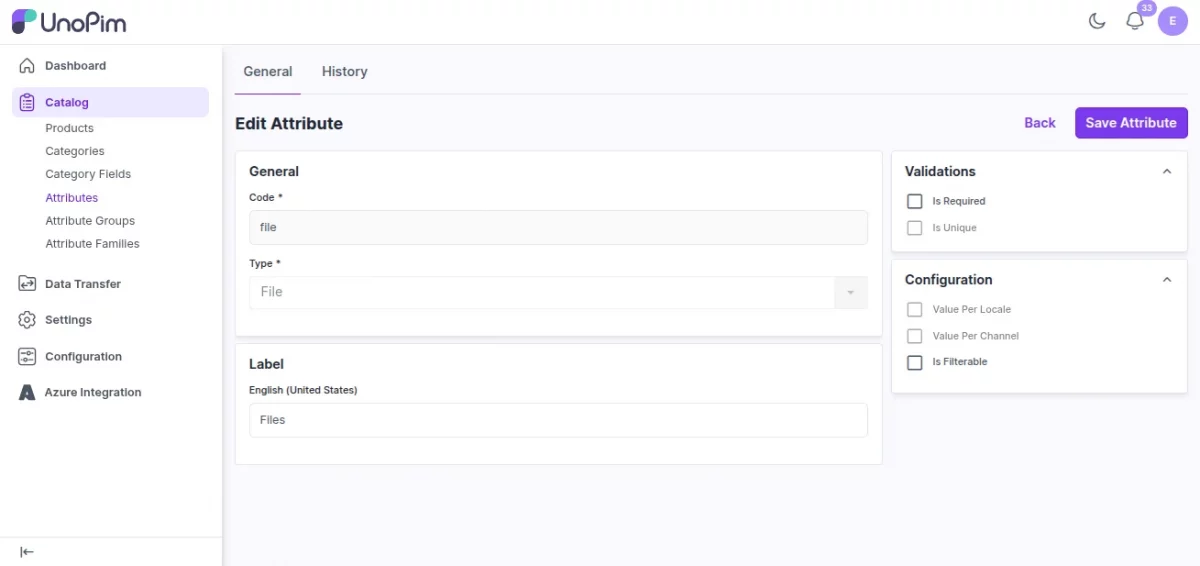
Task: Check the Is Filterable option
Action: coord(914,362)
